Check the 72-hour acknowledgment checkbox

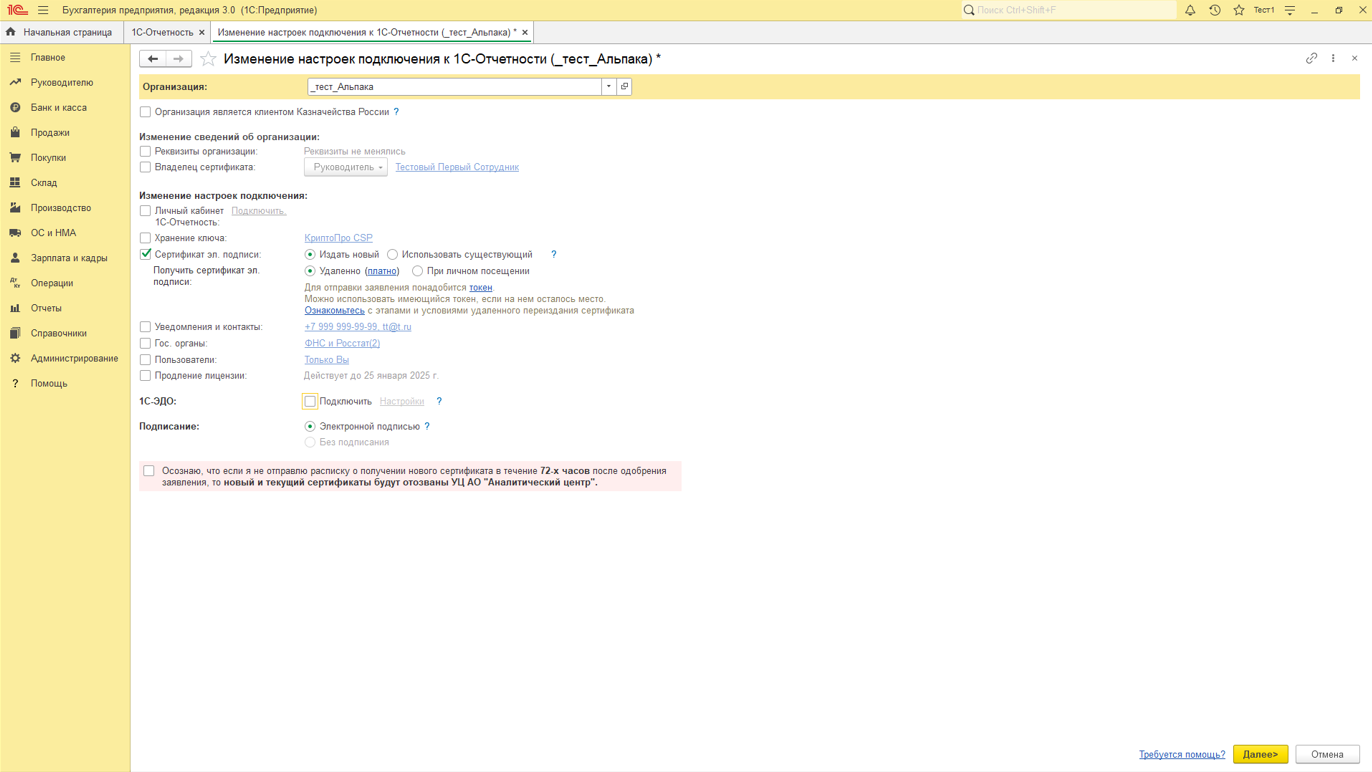(x=149, y=471)
